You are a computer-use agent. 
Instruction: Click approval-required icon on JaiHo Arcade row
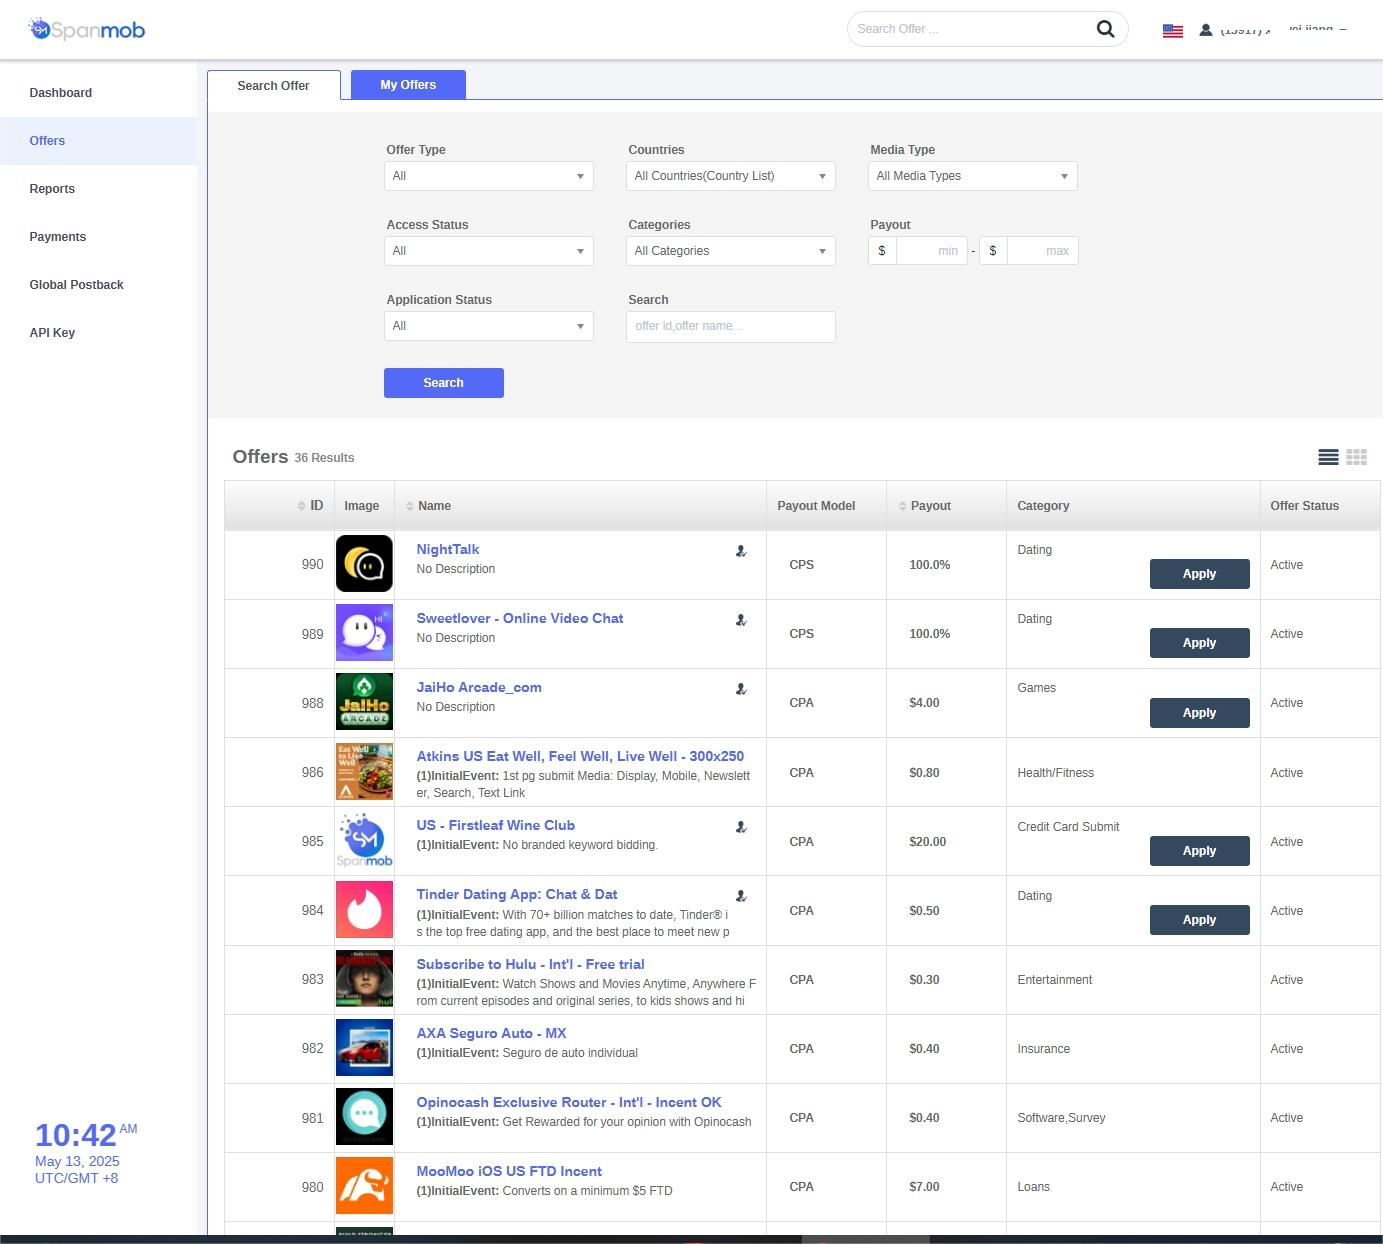(741, 689)
